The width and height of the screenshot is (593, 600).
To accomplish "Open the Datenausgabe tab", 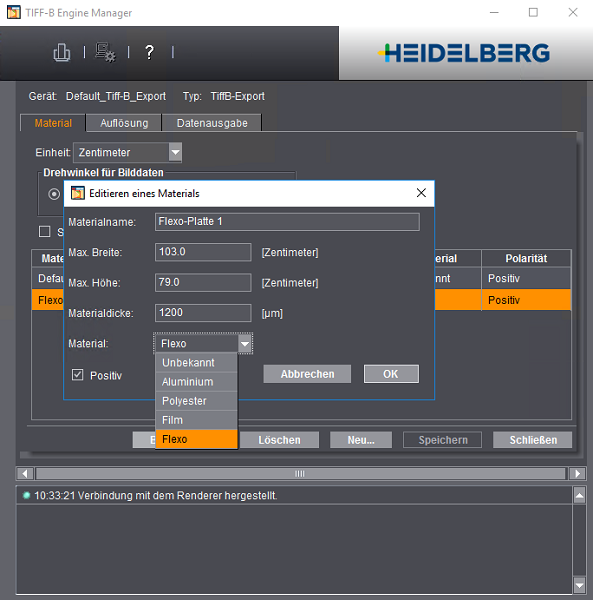I will click(212, 123).
